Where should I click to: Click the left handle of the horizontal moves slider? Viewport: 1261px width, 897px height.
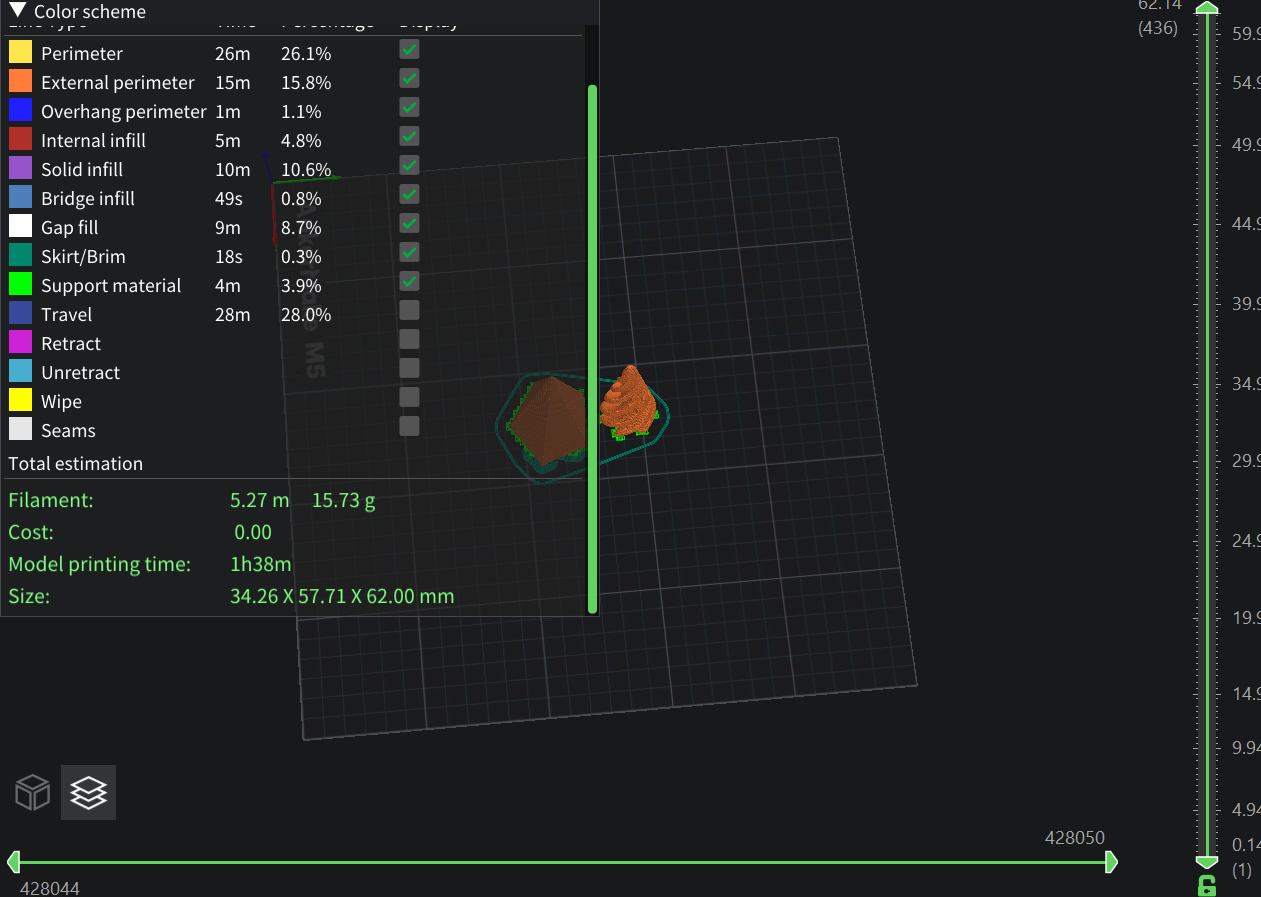click(x=14, y=862)
